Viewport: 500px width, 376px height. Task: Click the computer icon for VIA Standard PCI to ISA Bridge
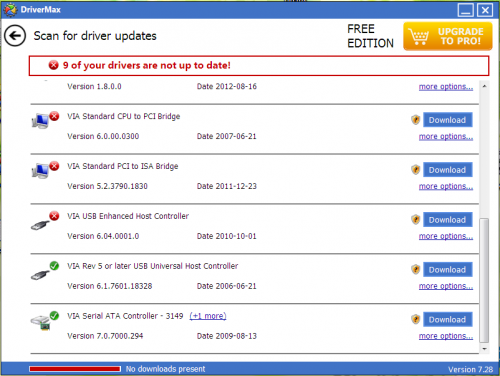(40, 171)
